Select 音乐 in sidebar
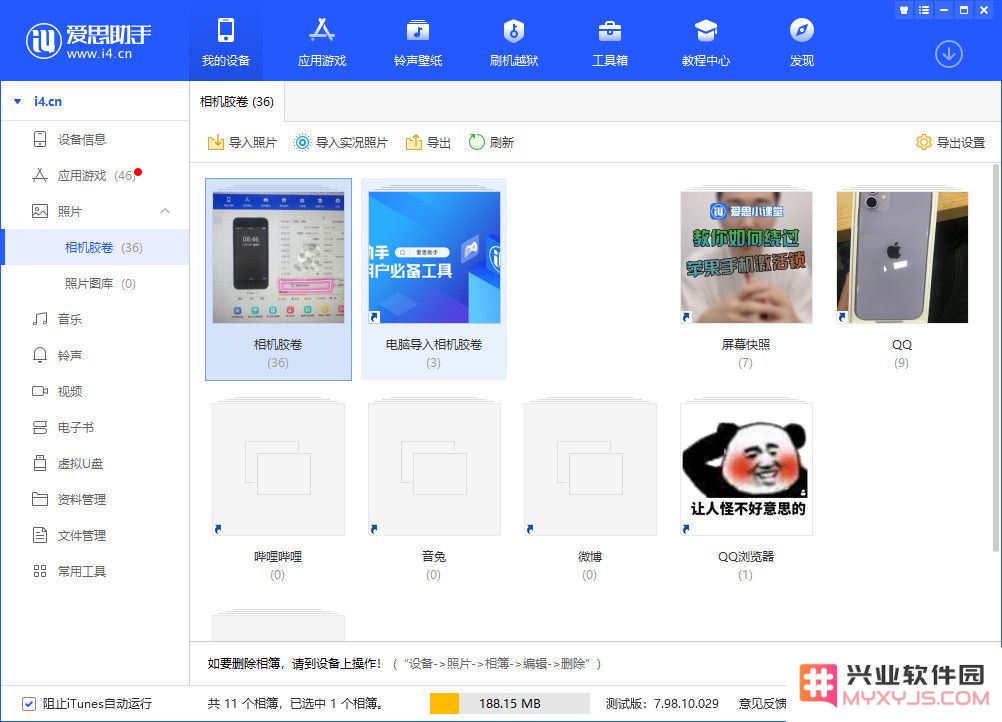 click(x=95, y=319)
